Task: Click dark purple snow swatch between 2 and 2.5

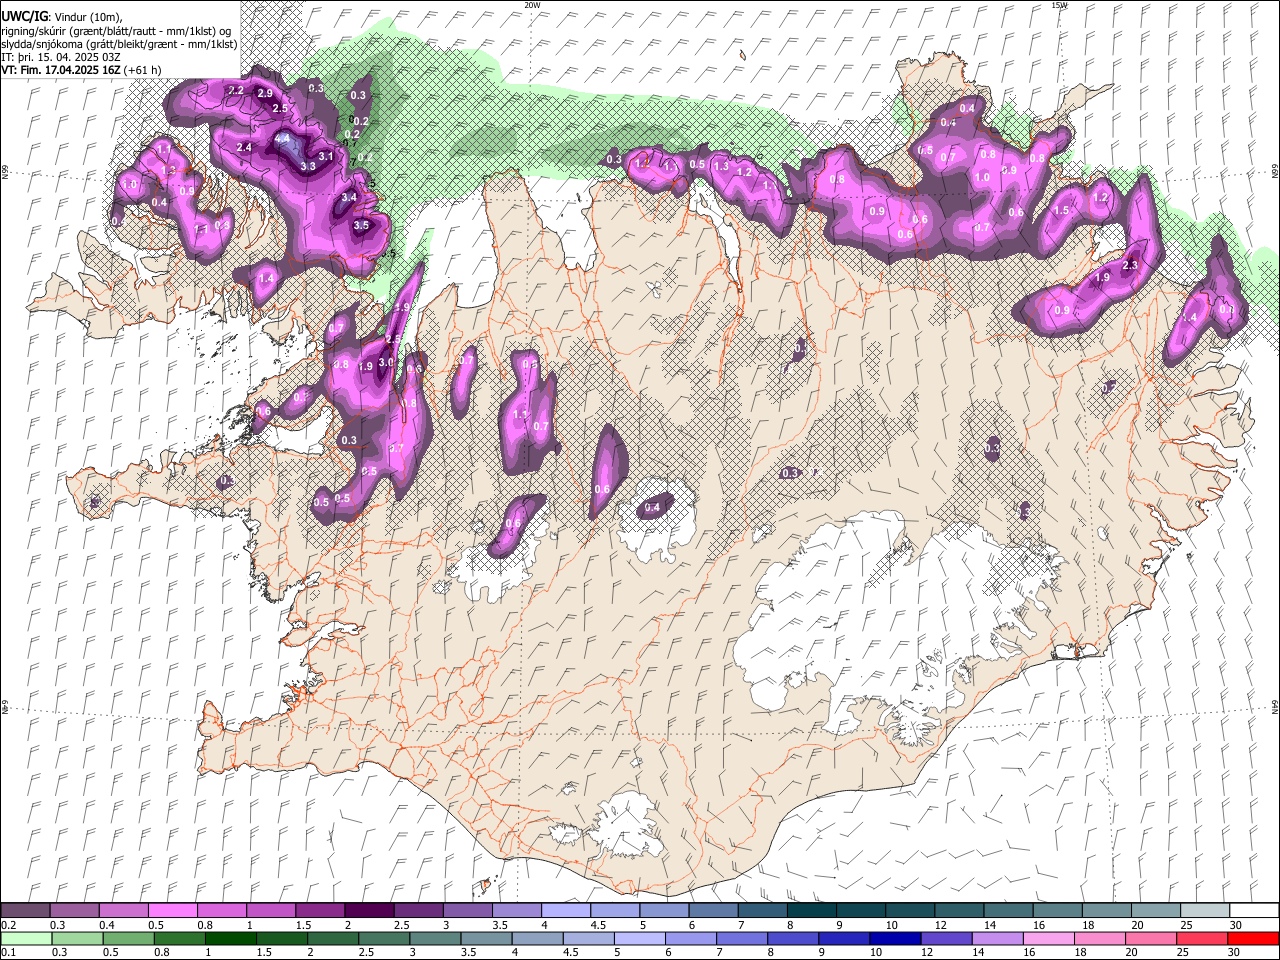Action: click(369, 910)
